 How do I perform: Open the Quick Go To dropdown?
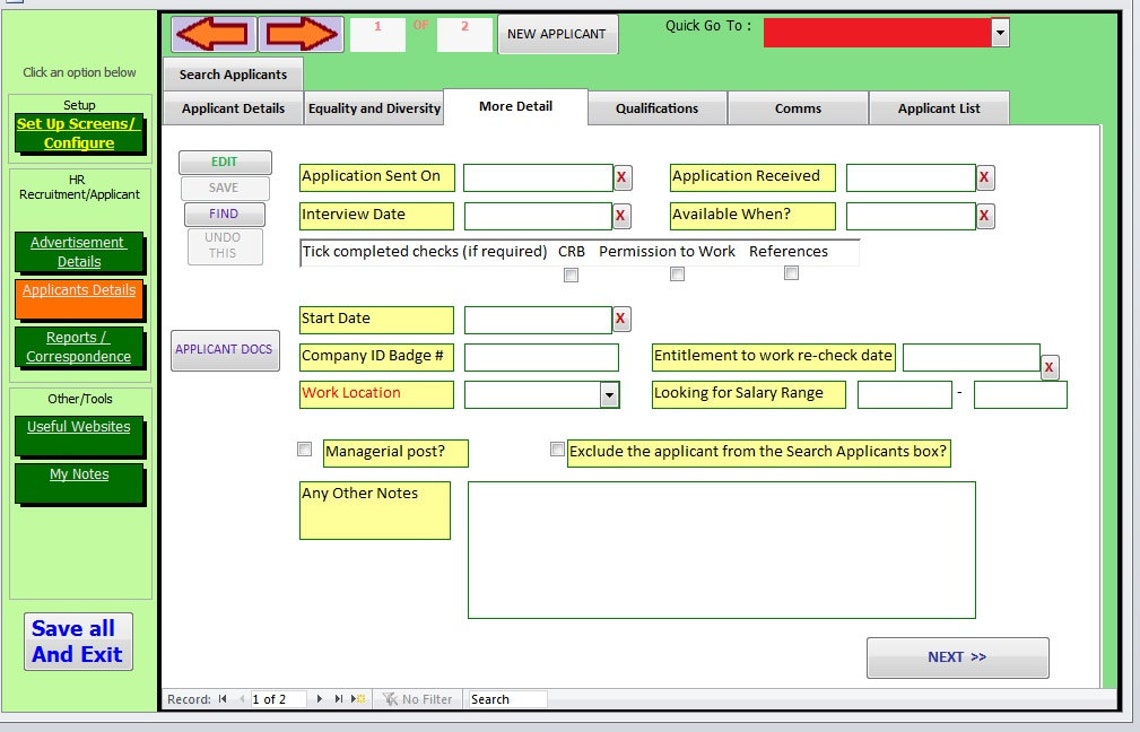pos(999,32)
